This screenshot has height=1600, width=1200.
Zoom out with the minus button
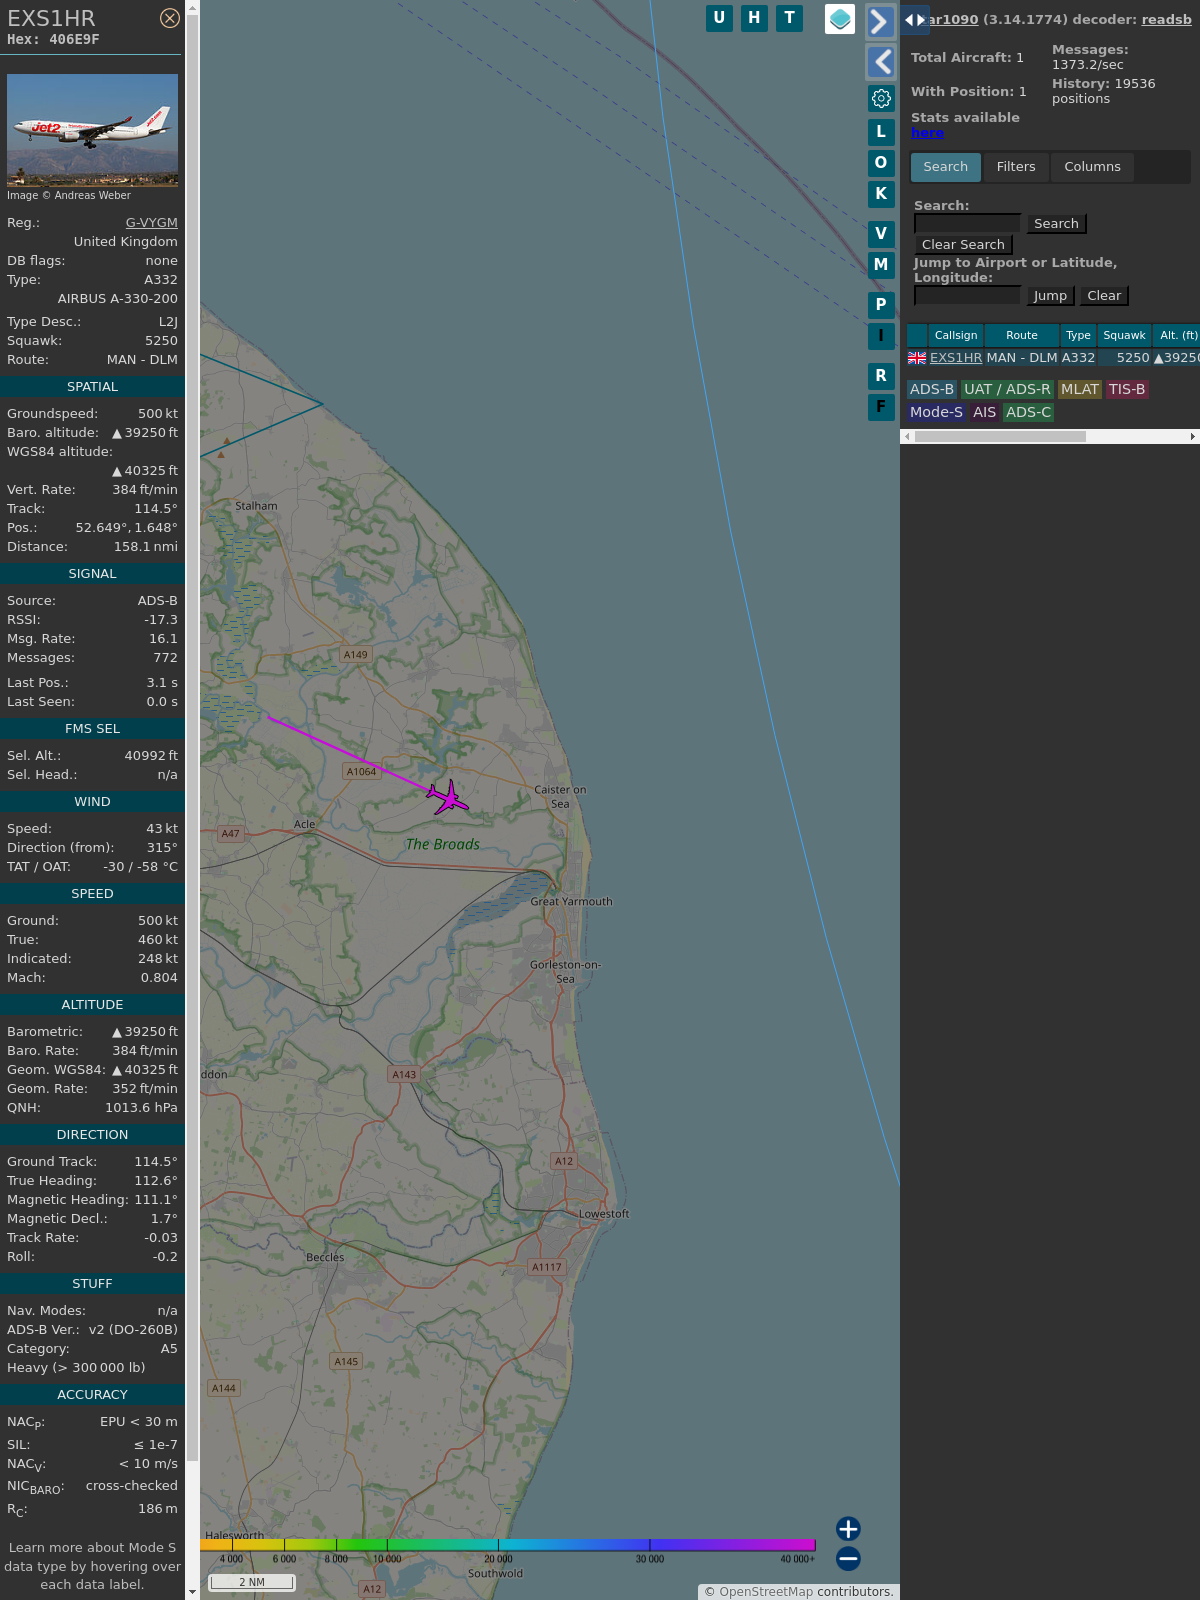tap(848, 1558)
